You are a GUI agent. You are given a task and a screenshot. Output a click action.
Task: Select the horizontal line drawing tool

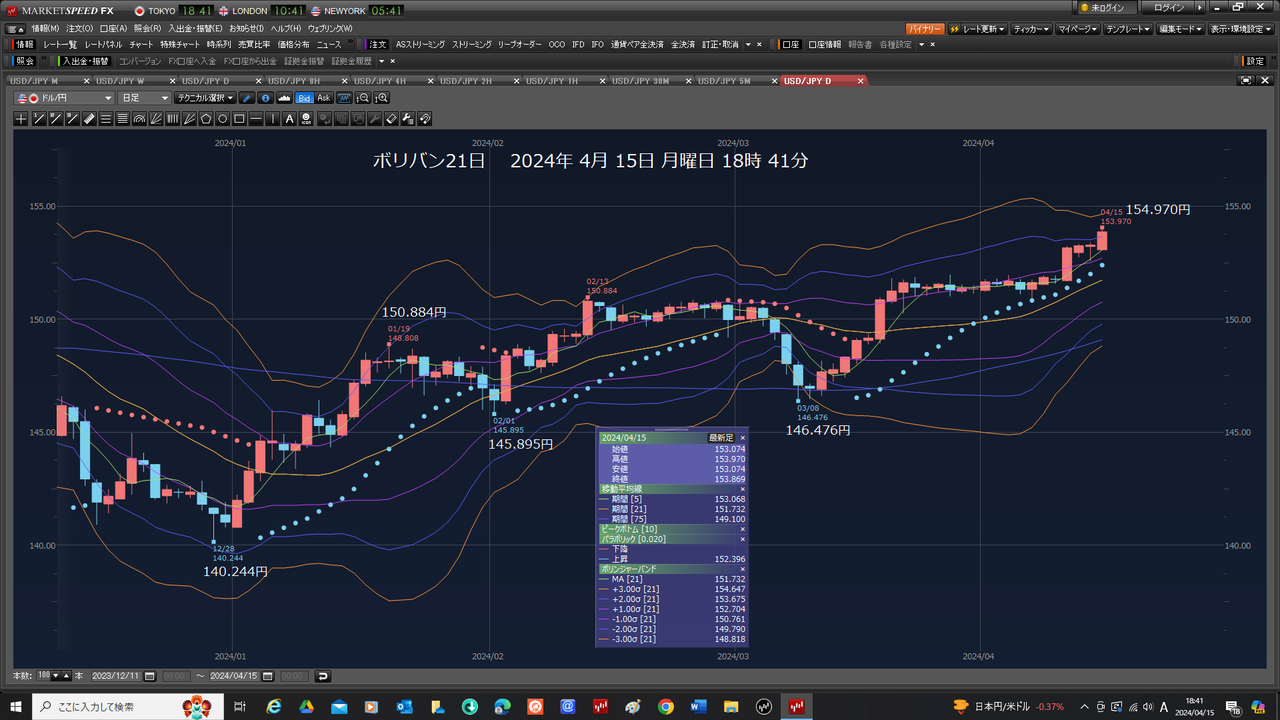click(256, 119)
